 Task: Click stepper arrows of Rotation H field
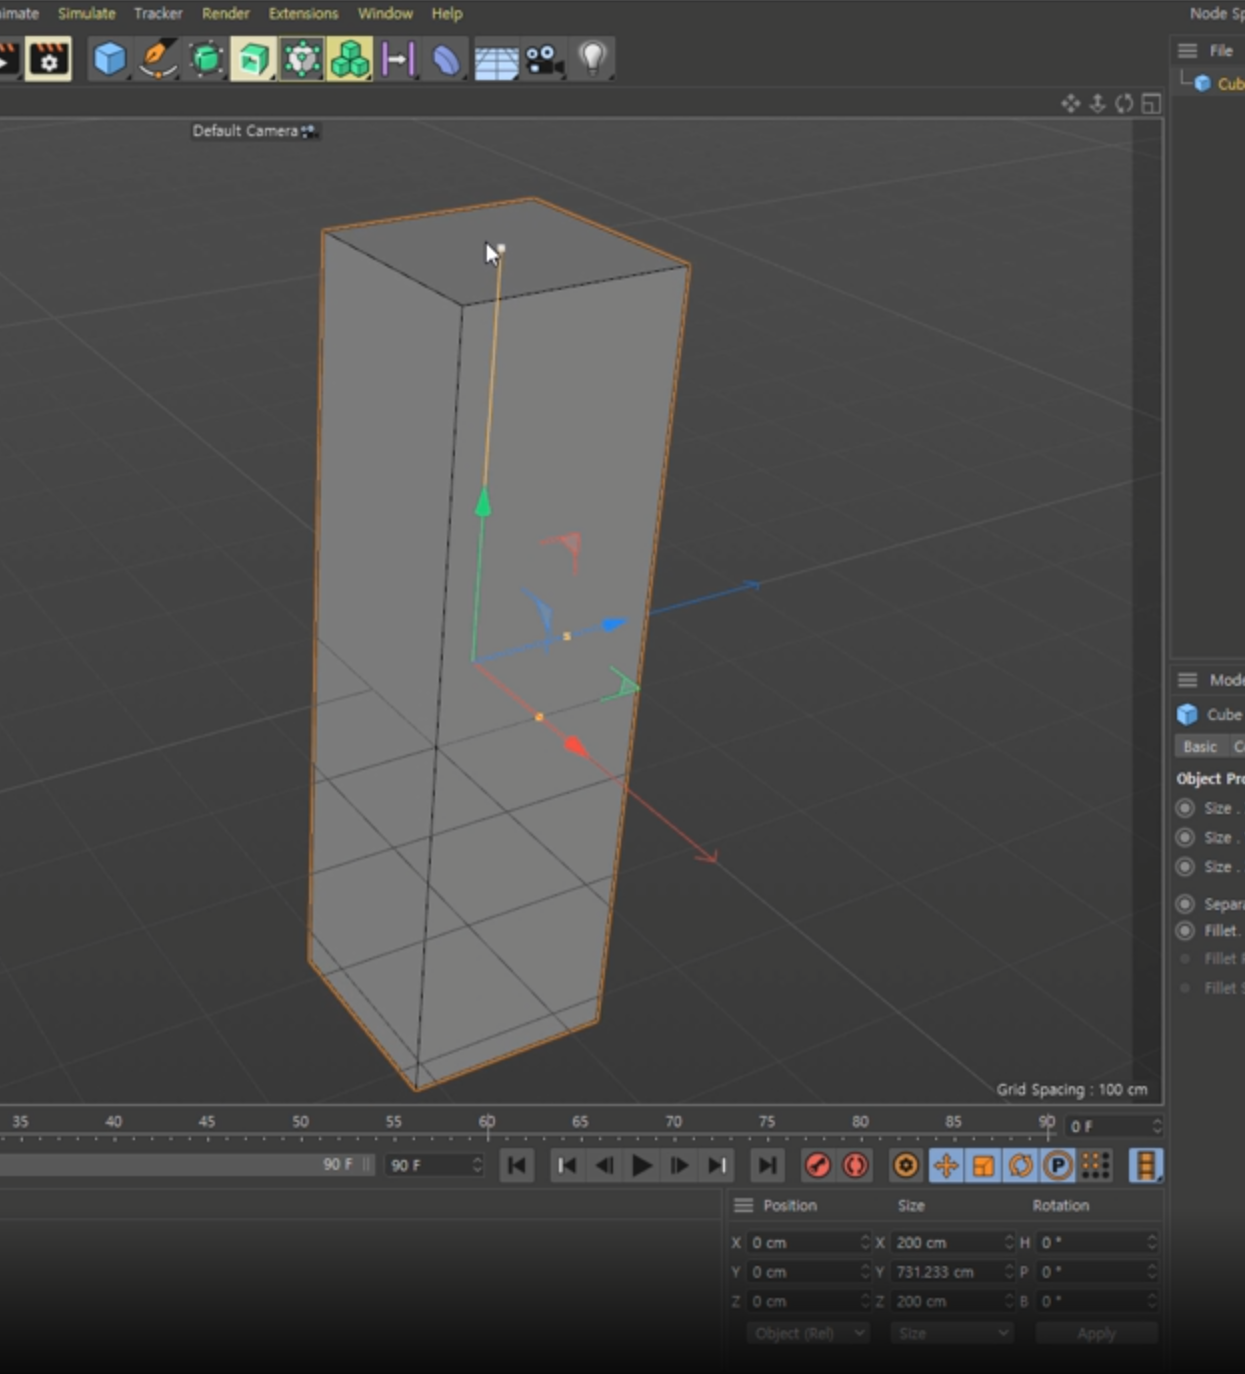pos(1152,1242)
